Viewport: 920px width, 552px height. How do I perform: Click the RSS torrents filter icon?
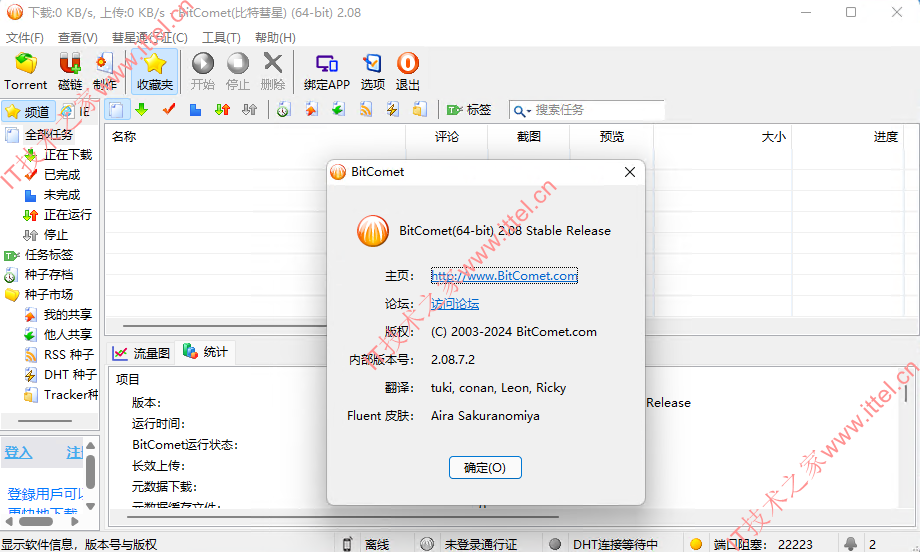pyautogui.click(x=366, y=110)
